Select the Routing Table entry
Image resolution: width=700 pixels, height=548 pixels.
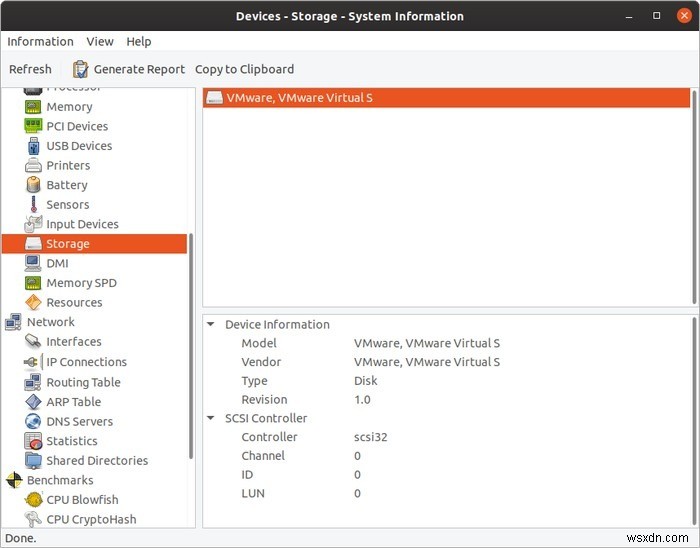(83, 382)
